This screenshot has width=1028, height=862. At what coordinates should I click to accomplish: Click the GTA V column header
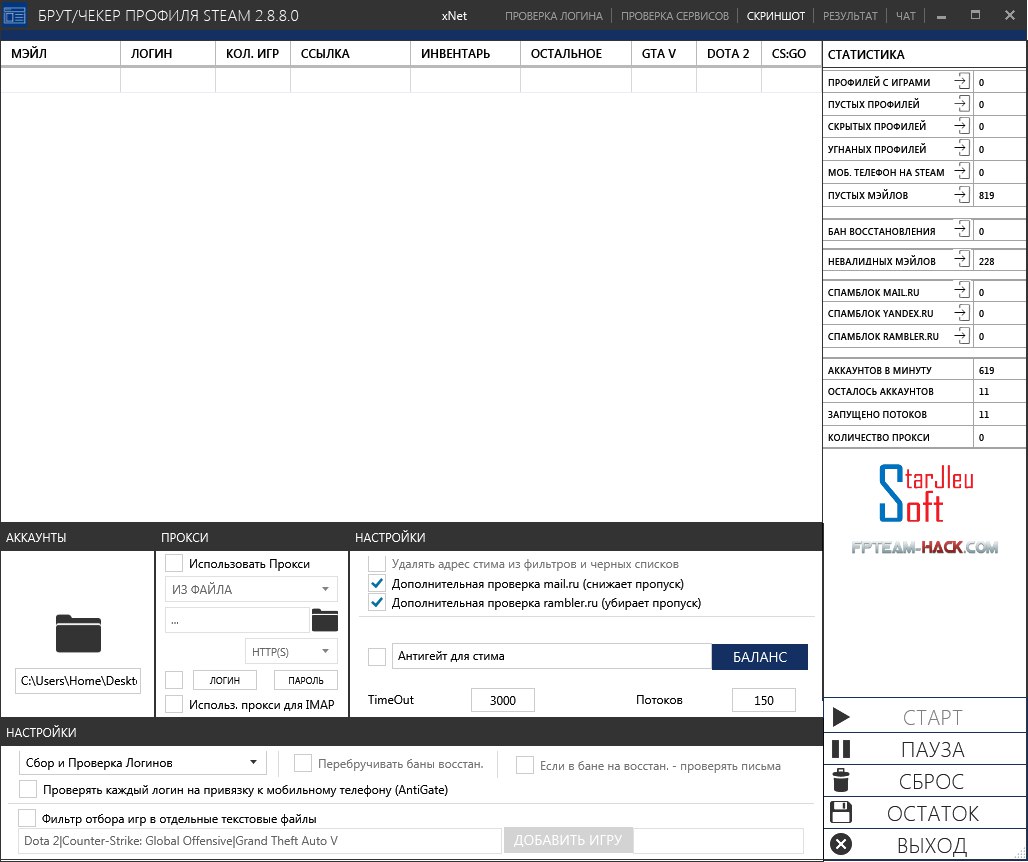663,54
